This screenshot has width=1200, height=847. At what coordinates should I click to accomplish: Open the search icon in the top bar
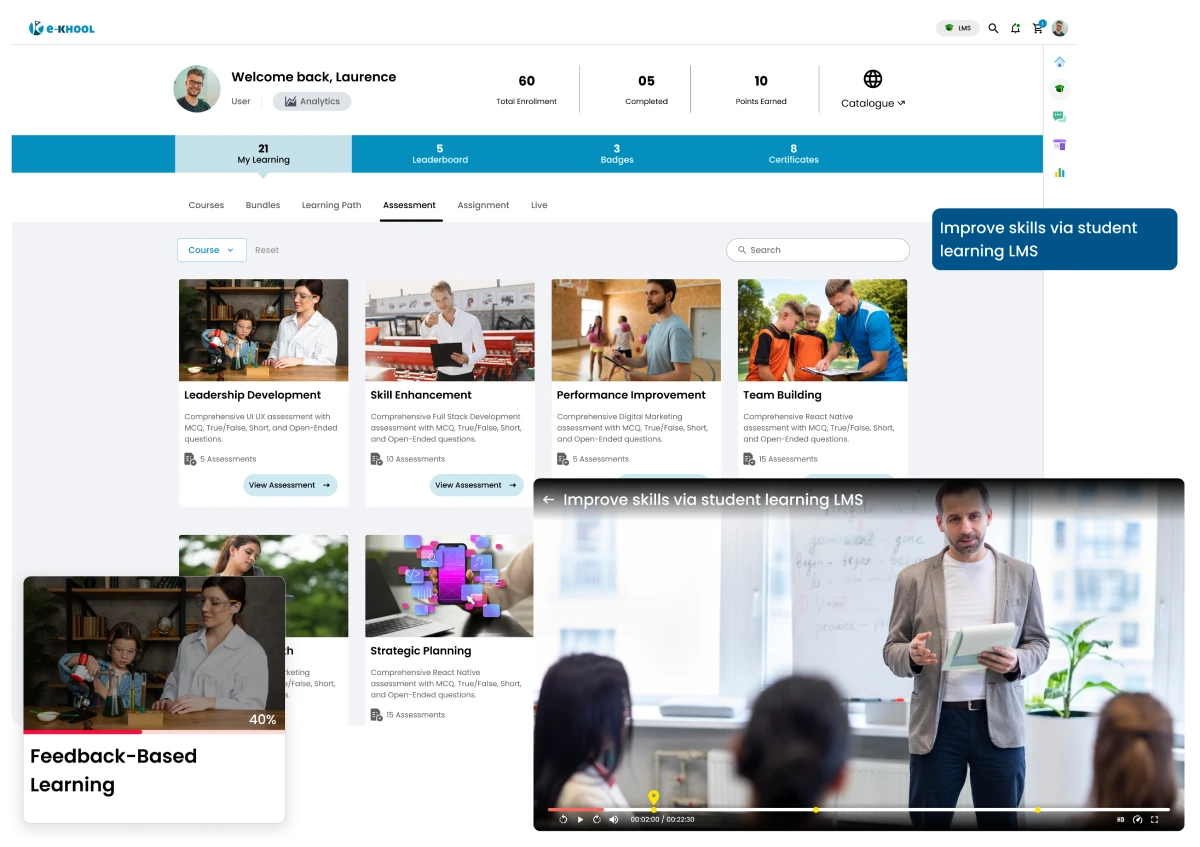click(993, 28)
